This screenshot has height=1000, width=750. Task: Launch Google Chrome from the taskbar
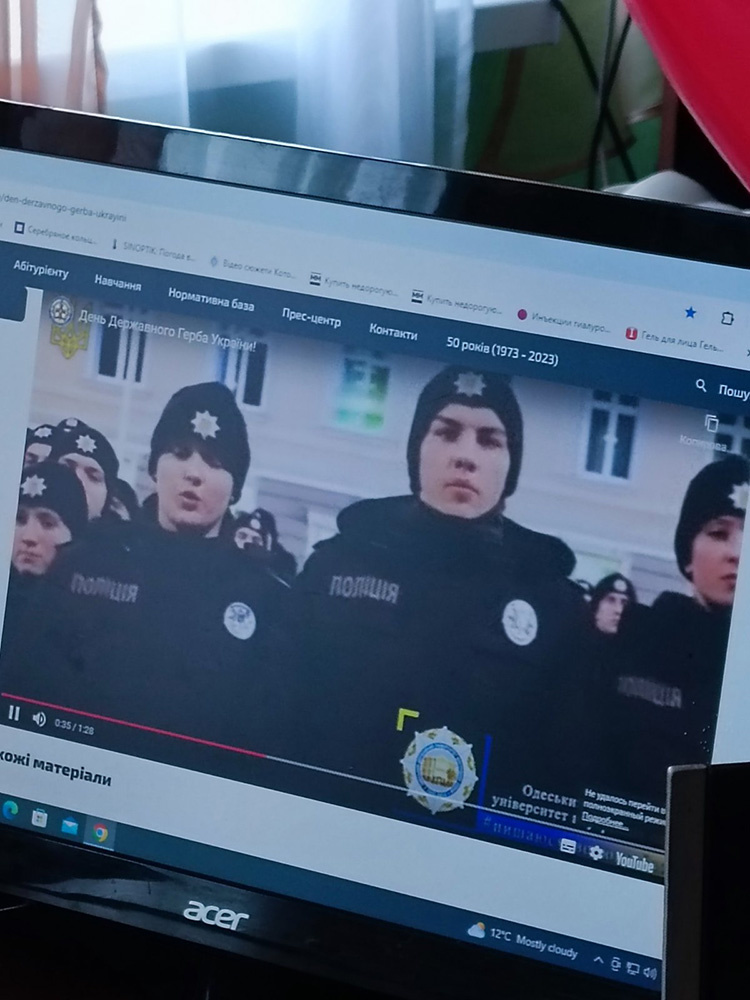(100, 832)
